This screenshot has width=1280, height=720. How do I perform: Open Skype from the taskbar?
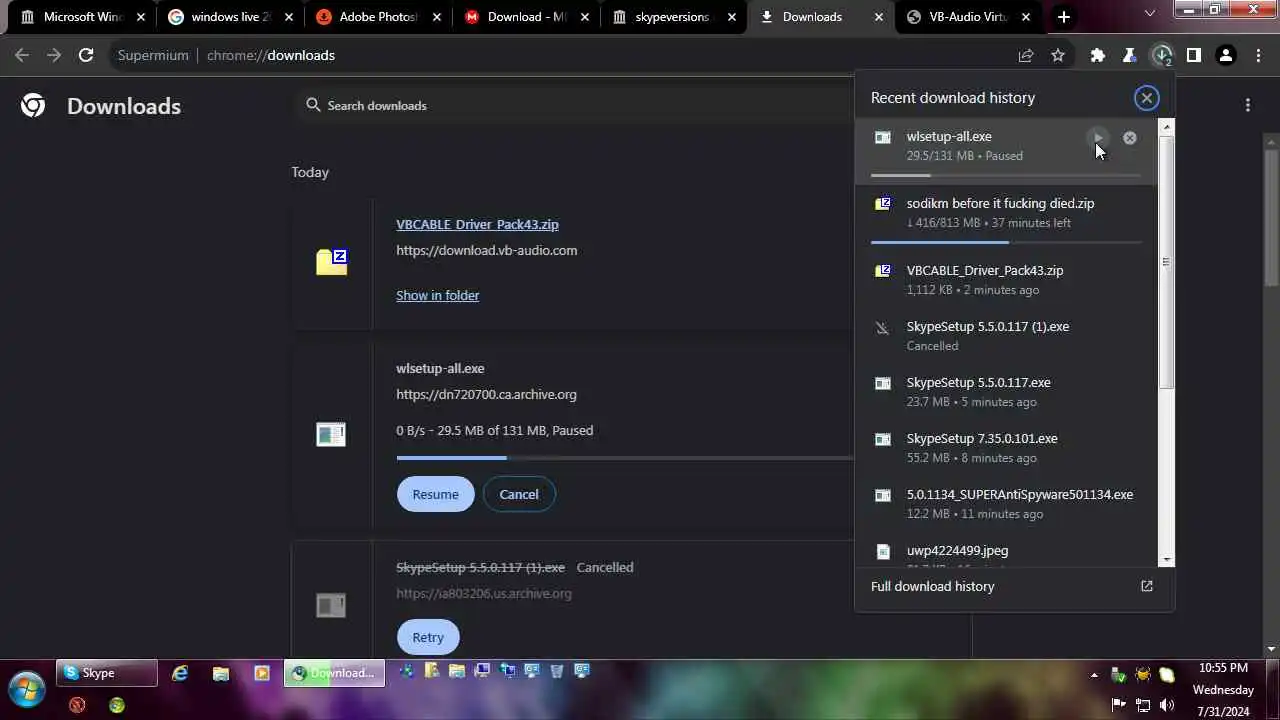[x=106, y=673]
